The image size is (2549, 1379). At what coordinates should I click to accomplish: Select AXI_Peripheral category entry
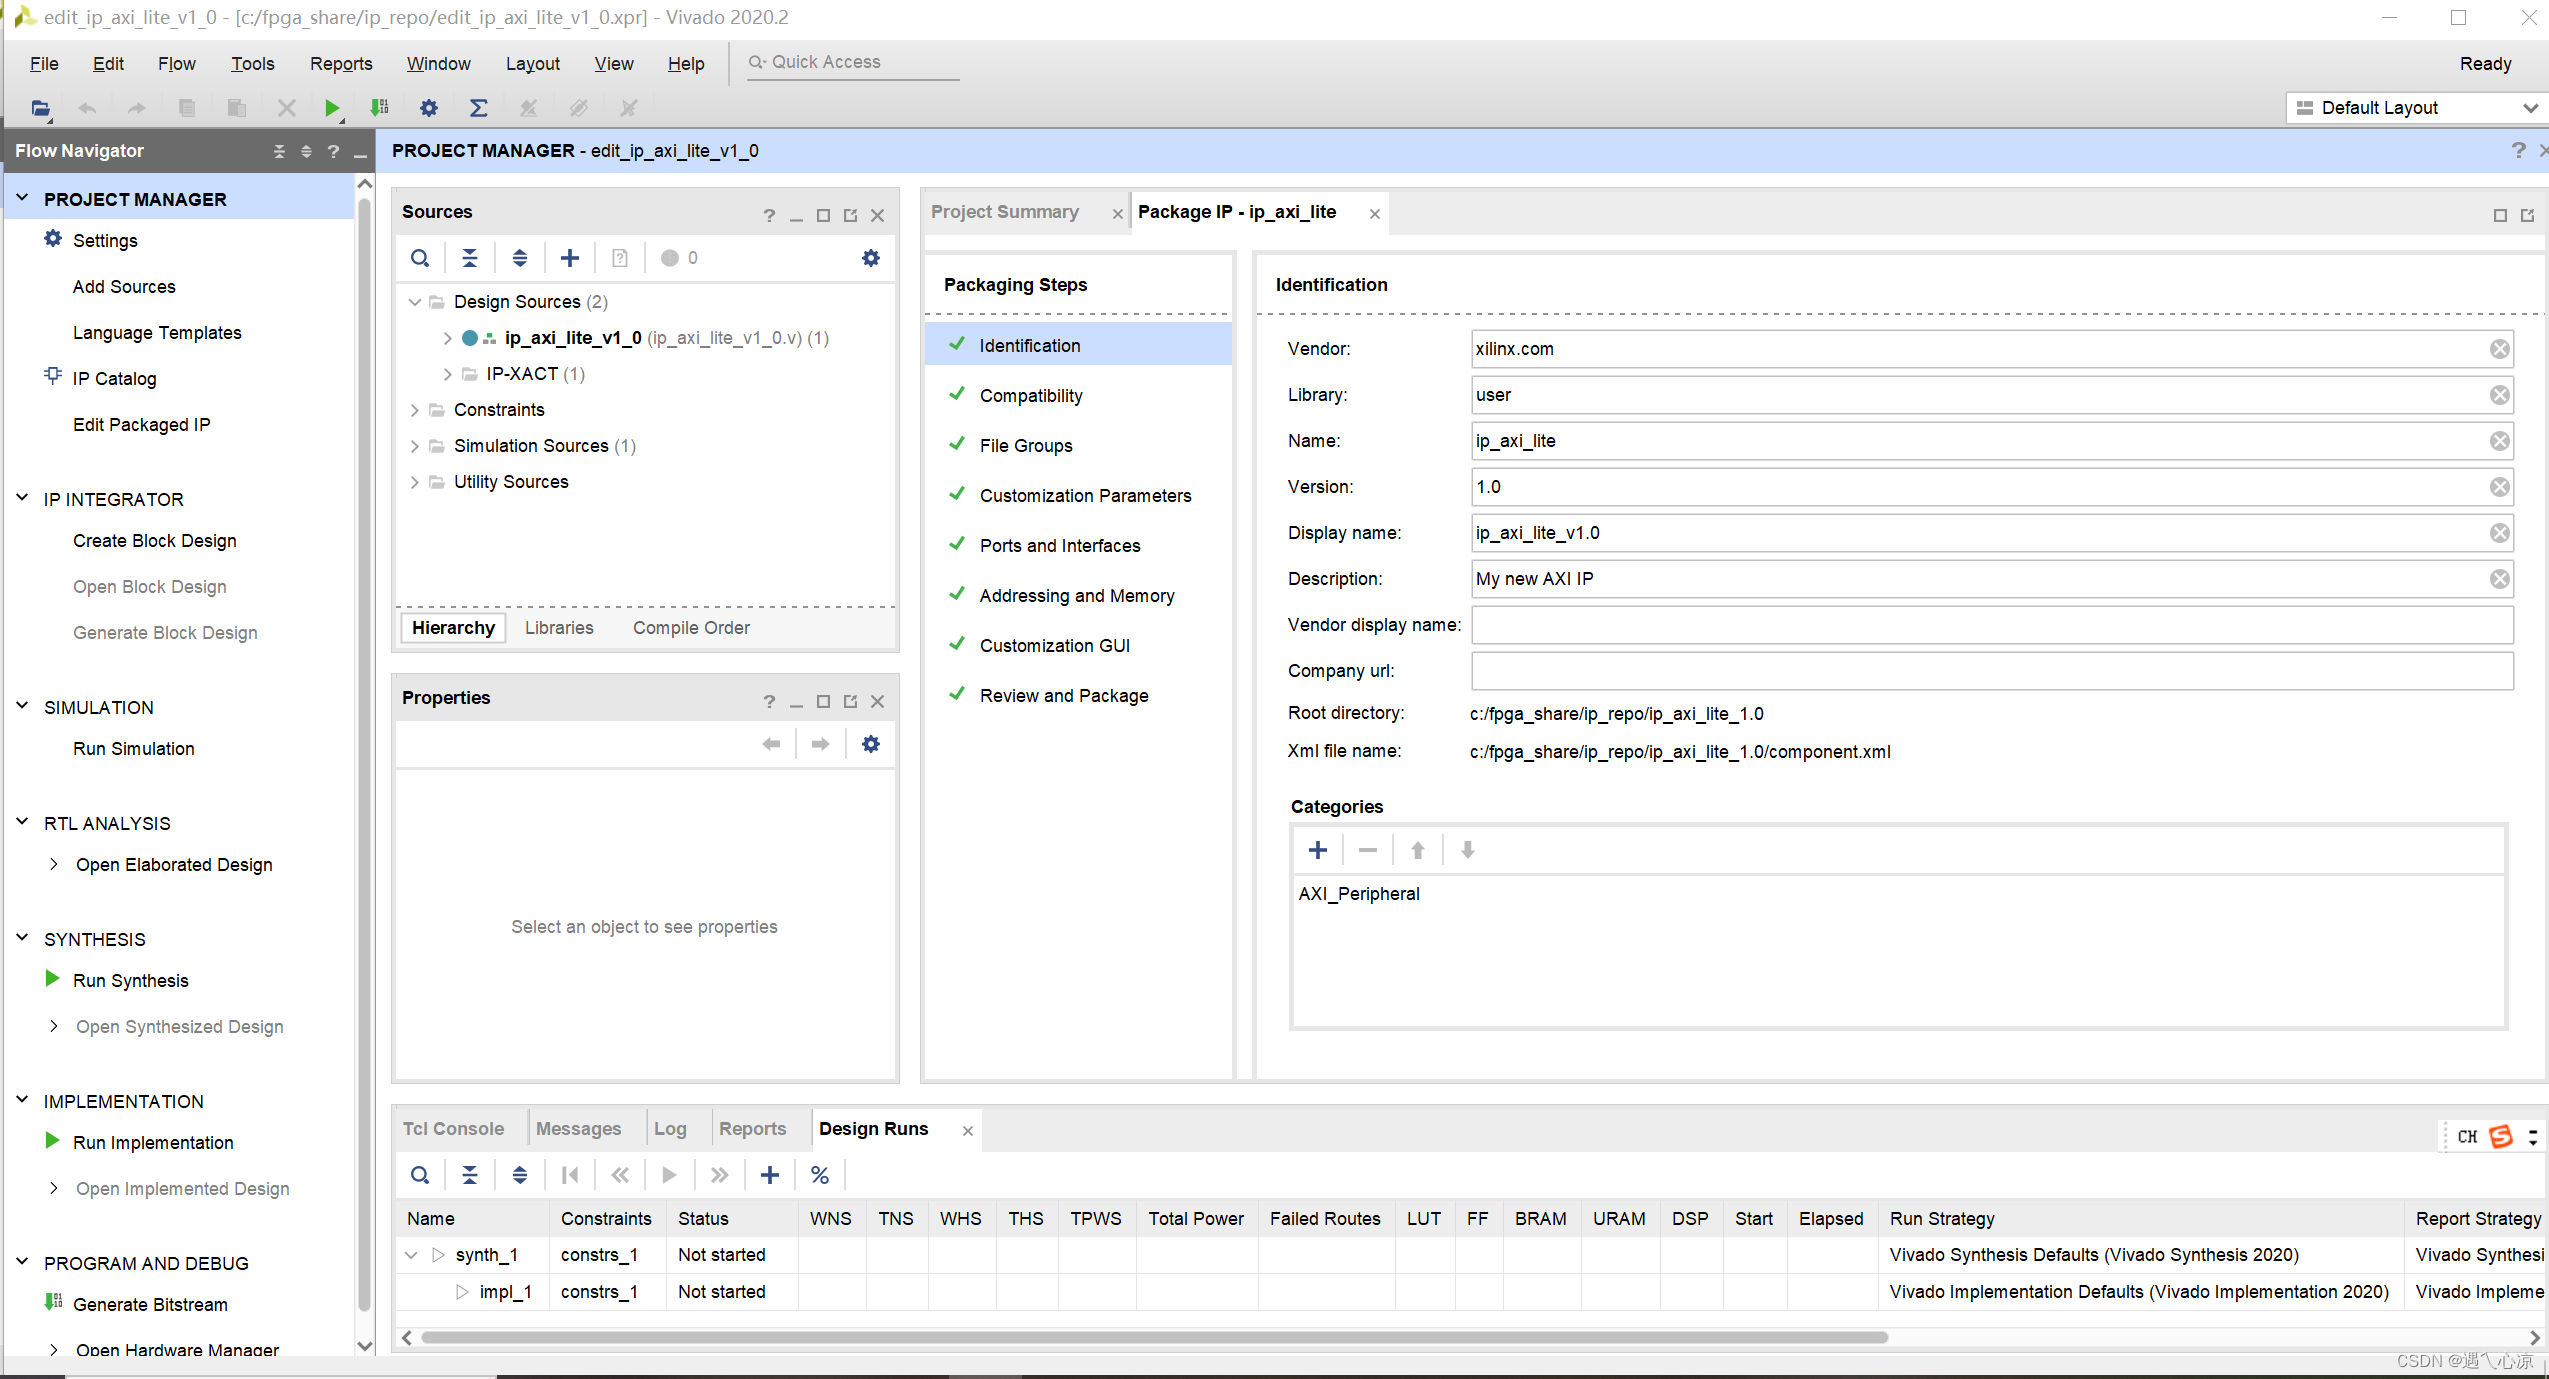coord(1358,894)
